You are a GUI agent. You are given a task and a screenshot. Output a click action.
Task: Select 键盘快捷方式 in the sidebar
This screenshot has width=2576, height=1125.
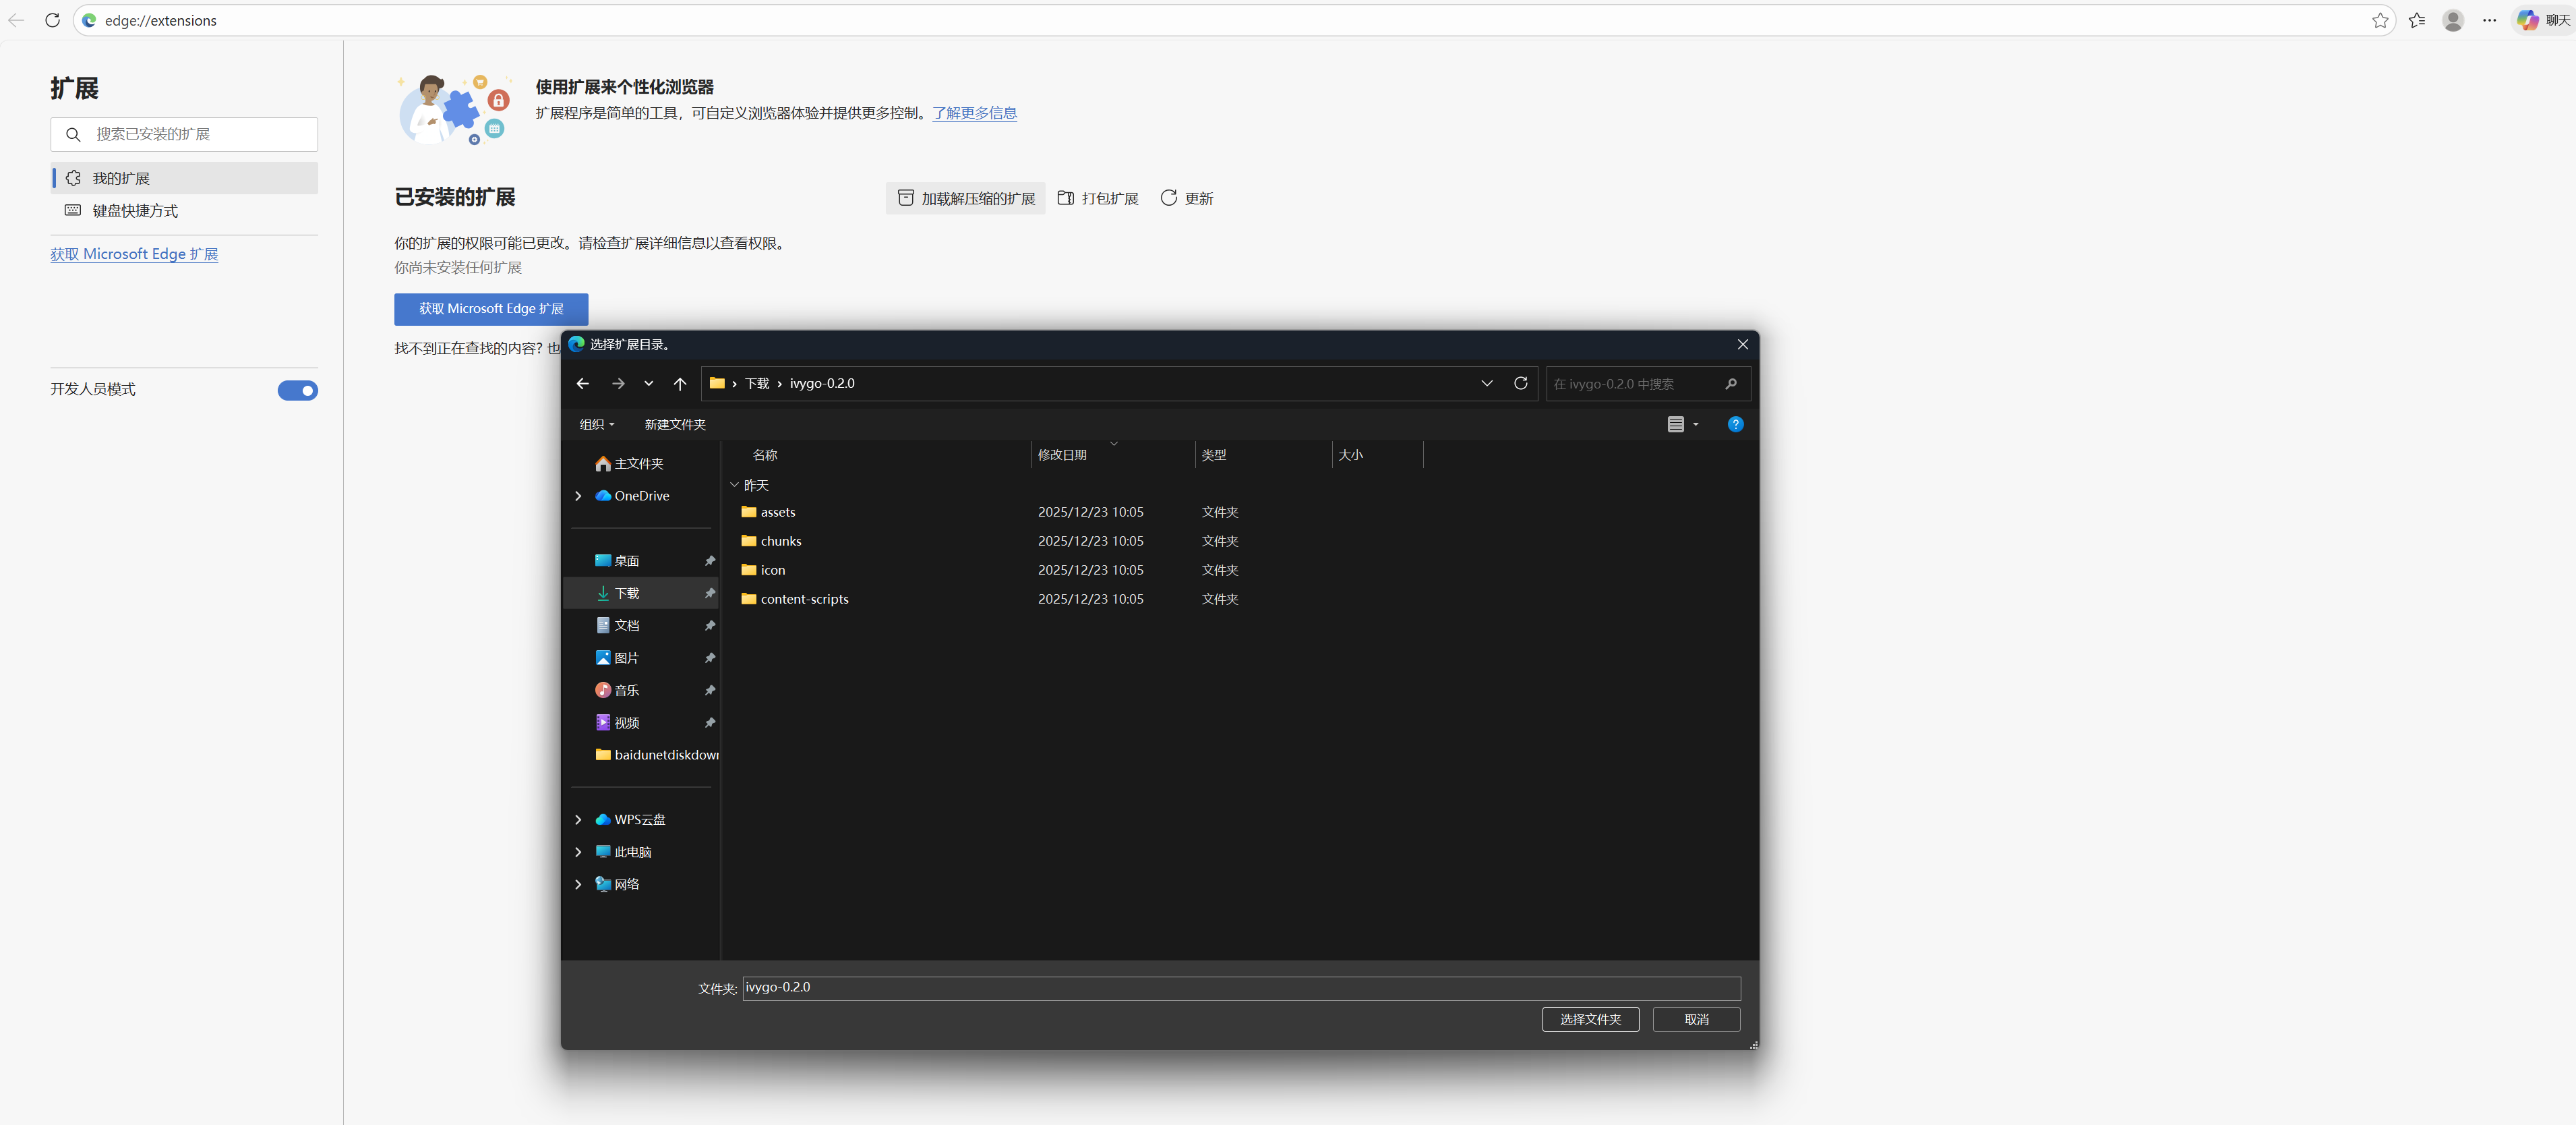(x=135, y=211)
